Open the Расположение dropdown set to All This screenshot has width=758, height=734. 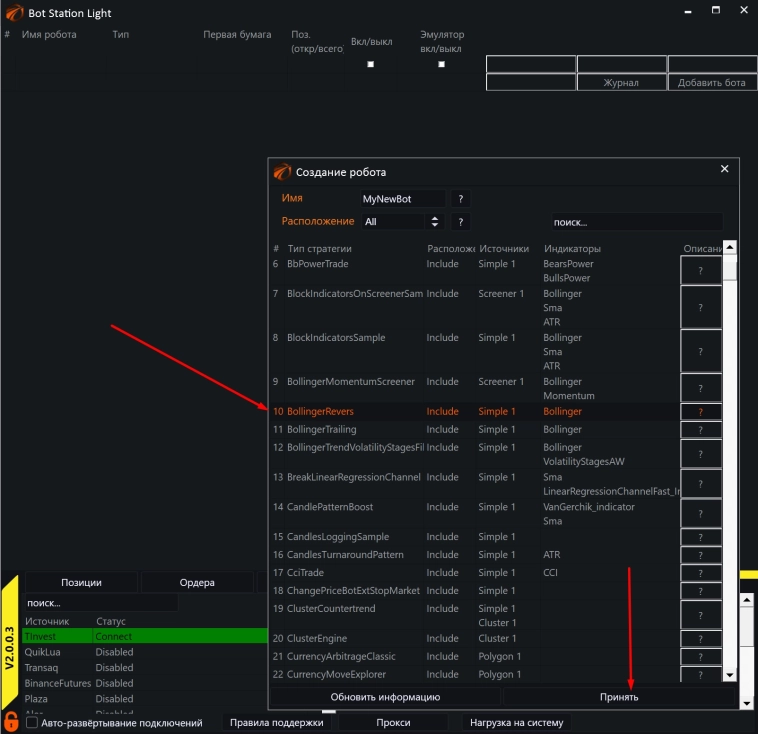[400, 222]
